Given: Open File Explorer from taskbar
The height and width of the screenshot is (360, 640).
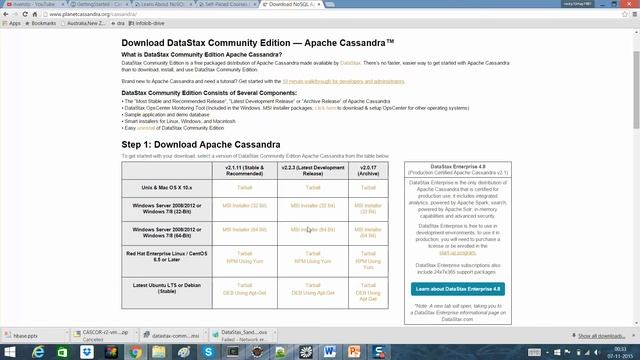Looking at the screenshot, I should [159, 352].
